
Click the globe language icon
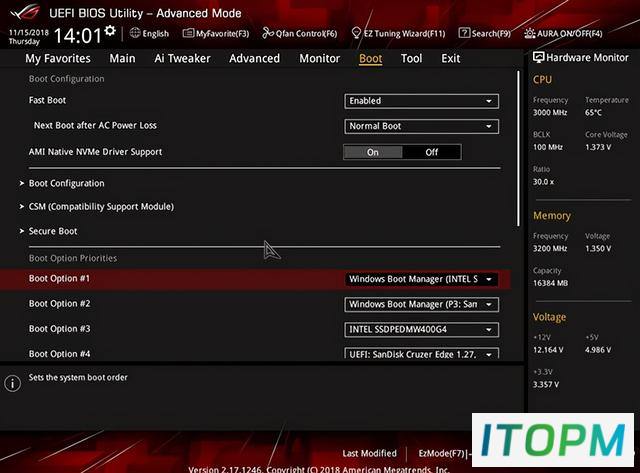135,33
